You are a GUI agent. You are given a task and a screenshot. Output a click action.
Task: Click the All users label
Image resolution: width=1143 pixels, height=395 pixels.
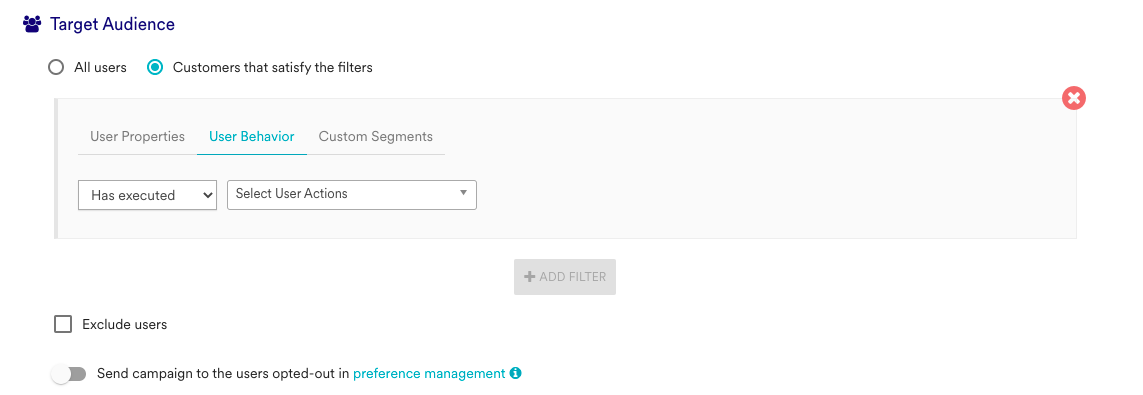[101, 67]
